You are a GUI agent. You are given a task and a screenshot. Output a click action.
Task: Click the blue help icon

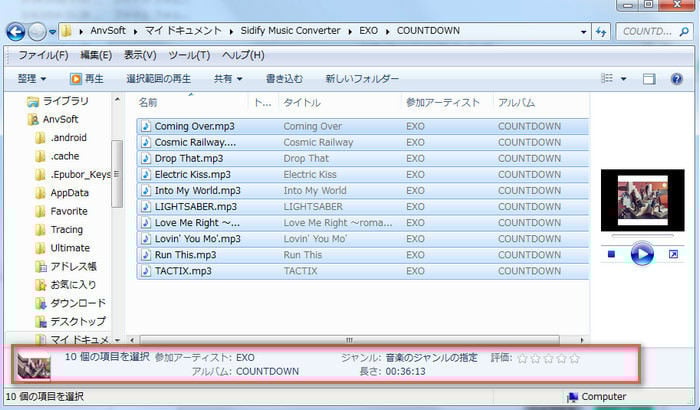677,79
